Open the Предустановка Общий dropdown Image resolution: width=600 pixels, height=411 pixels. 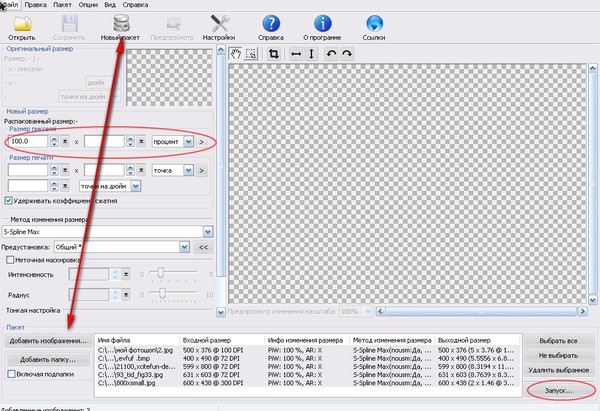[184, 247]
